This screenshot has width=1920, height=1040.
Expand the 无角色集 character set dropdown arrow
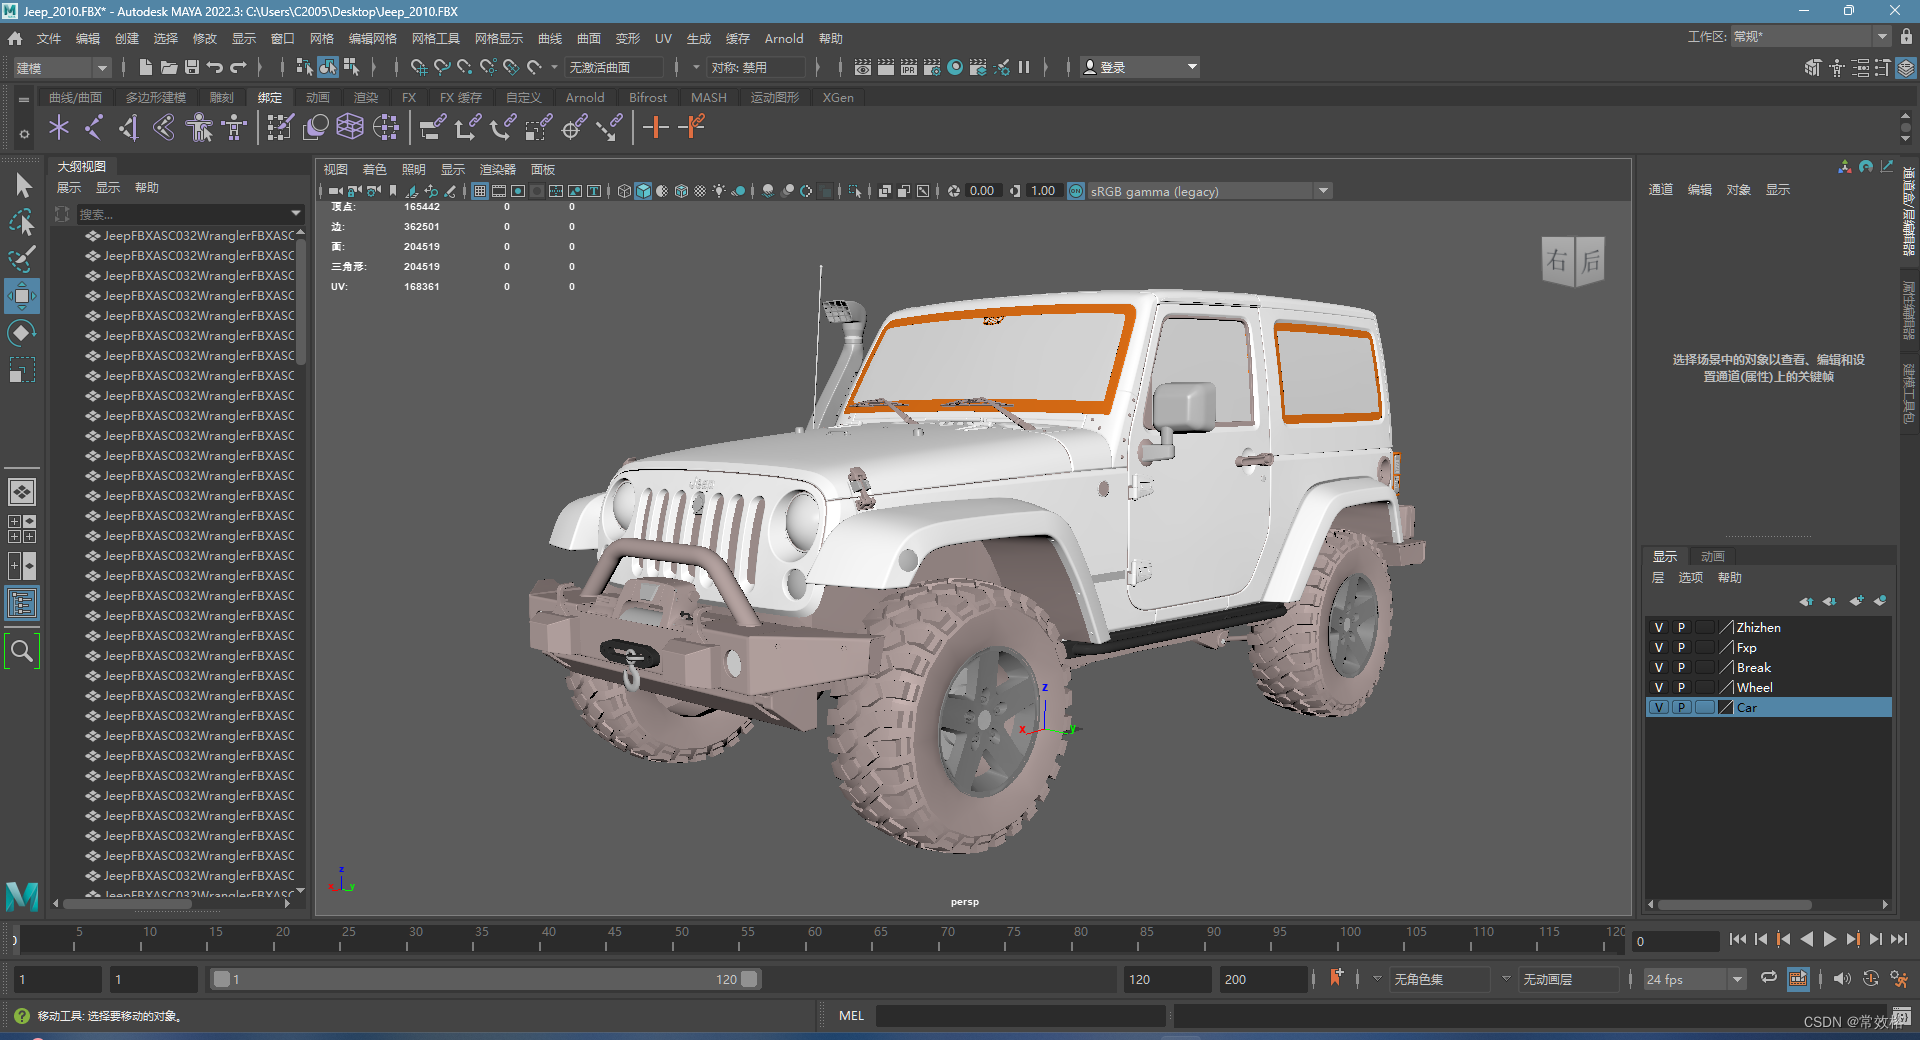(1377, 979)
